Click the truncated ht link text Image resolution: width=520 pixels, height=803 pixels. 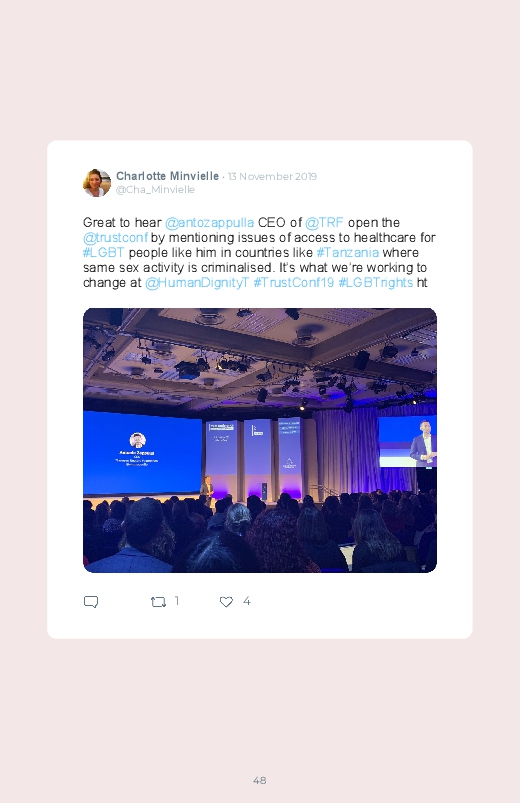point(422,283)
